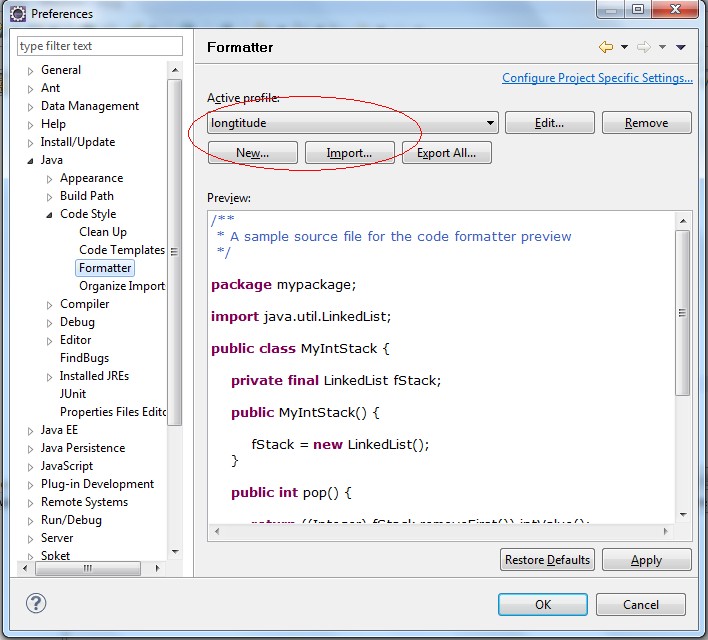Click the forward navigation arrow icon
This screenshot has width=708, height=640.
pos(643,47)
